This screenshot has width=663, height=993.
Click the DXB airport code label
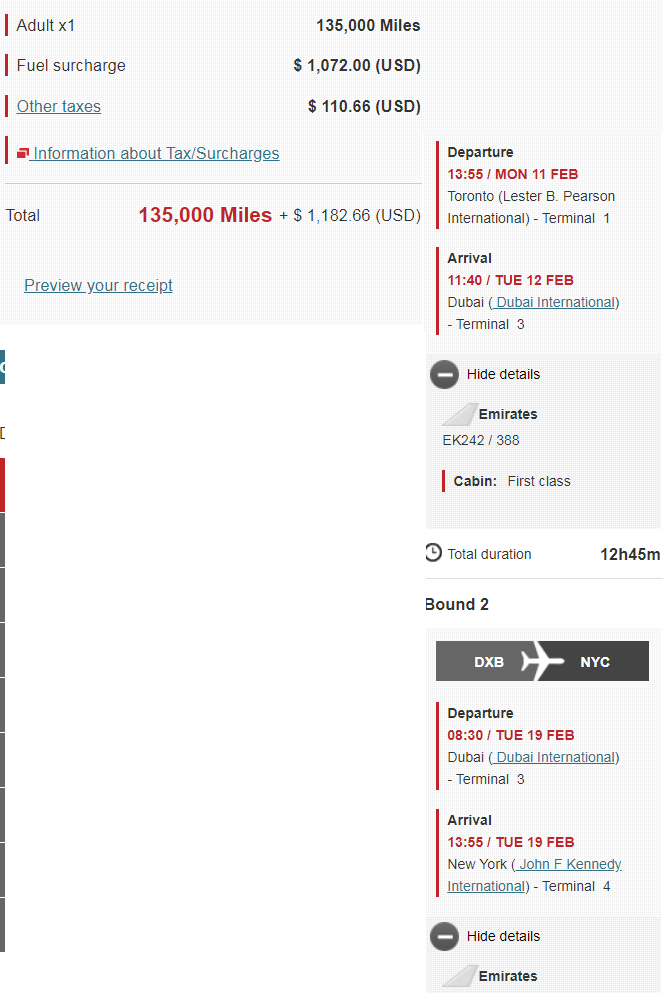[489, 662]
